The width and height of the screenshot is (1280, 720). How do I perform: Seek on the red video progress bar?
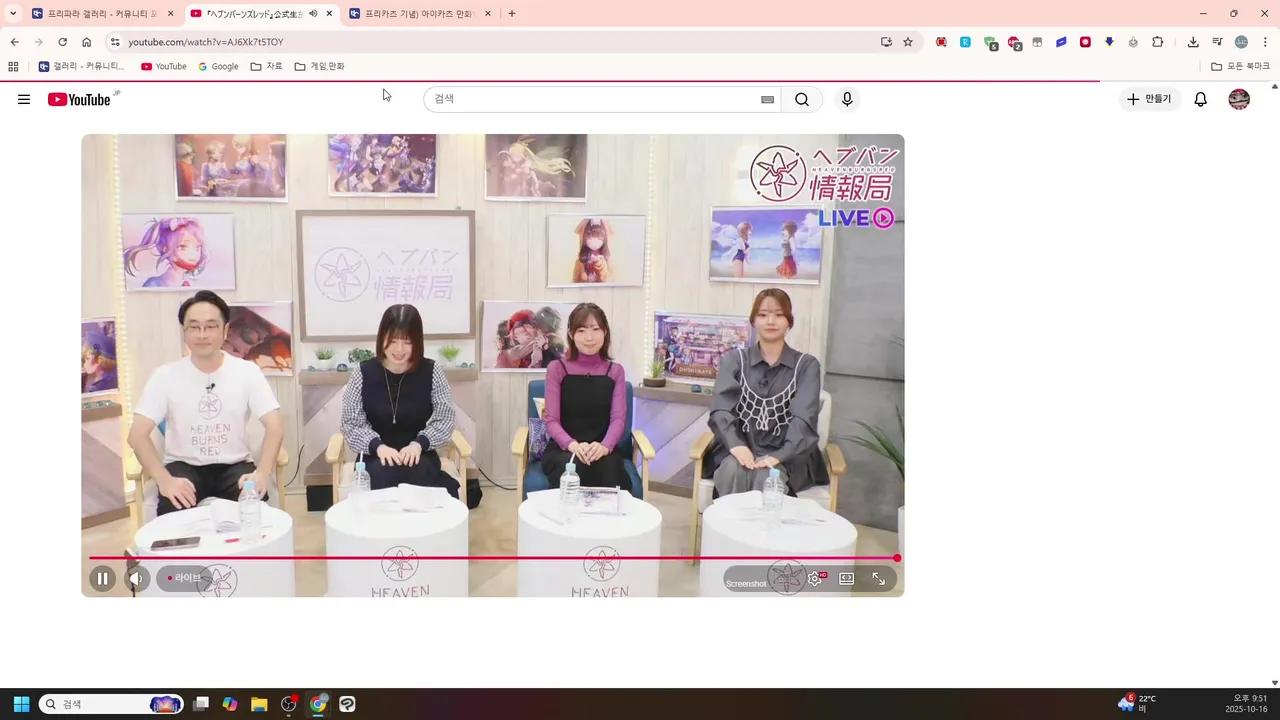493,558
